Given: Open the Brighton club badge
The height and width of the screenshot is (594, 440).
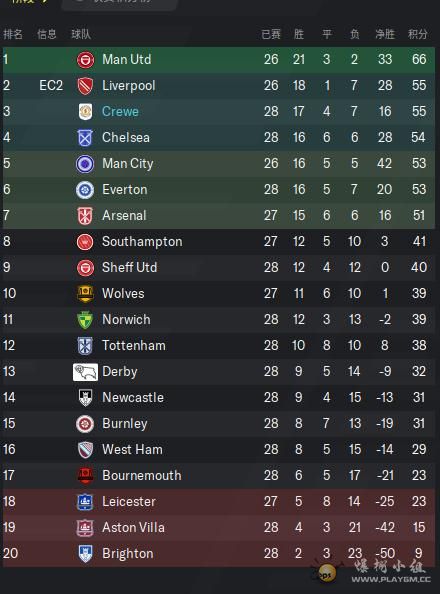Looking at the screenshot, I should (85, 553).
